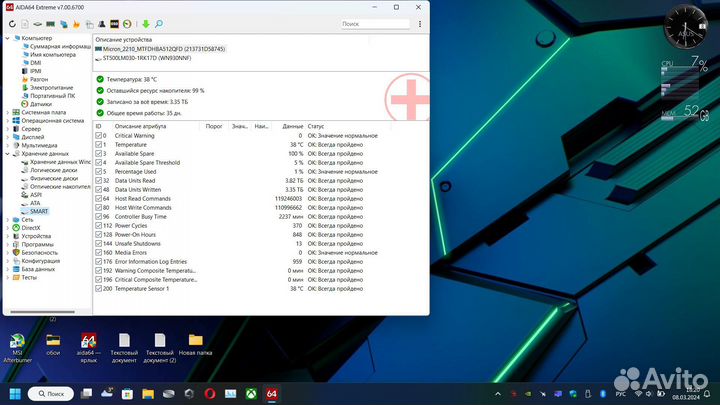
Task: Open Xbox app from taskbar
Action: coord(251,394)
